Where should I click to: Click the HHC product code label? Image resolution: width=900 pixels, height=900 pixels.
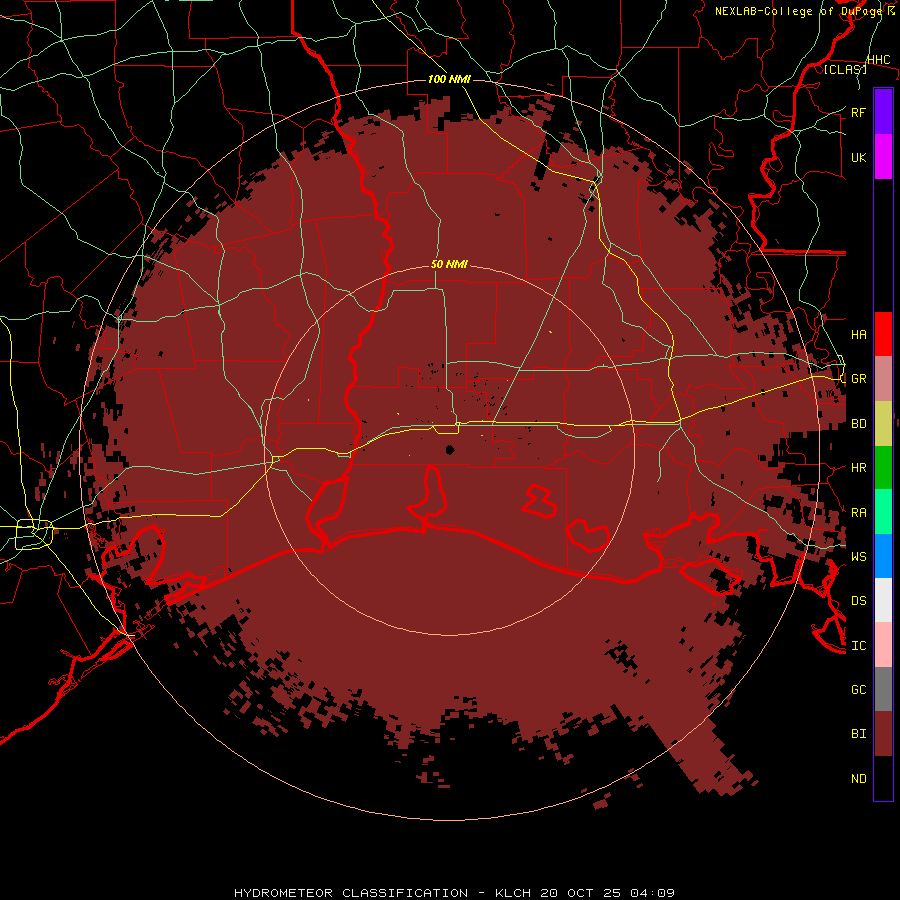point(878,60)
